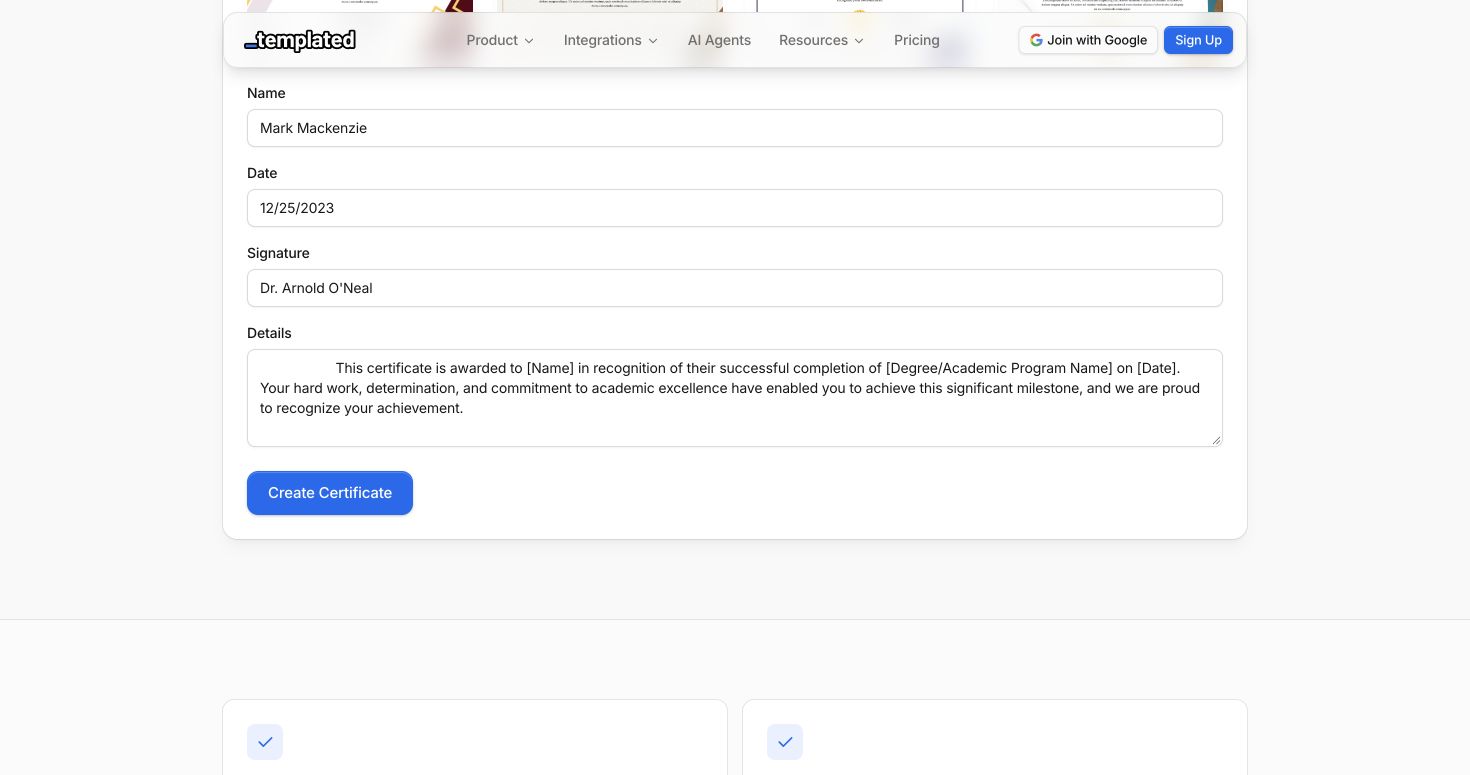Click the checkmark icon in right card
Viewport: 1470px width, 775px height.
(x=785, y=742)
